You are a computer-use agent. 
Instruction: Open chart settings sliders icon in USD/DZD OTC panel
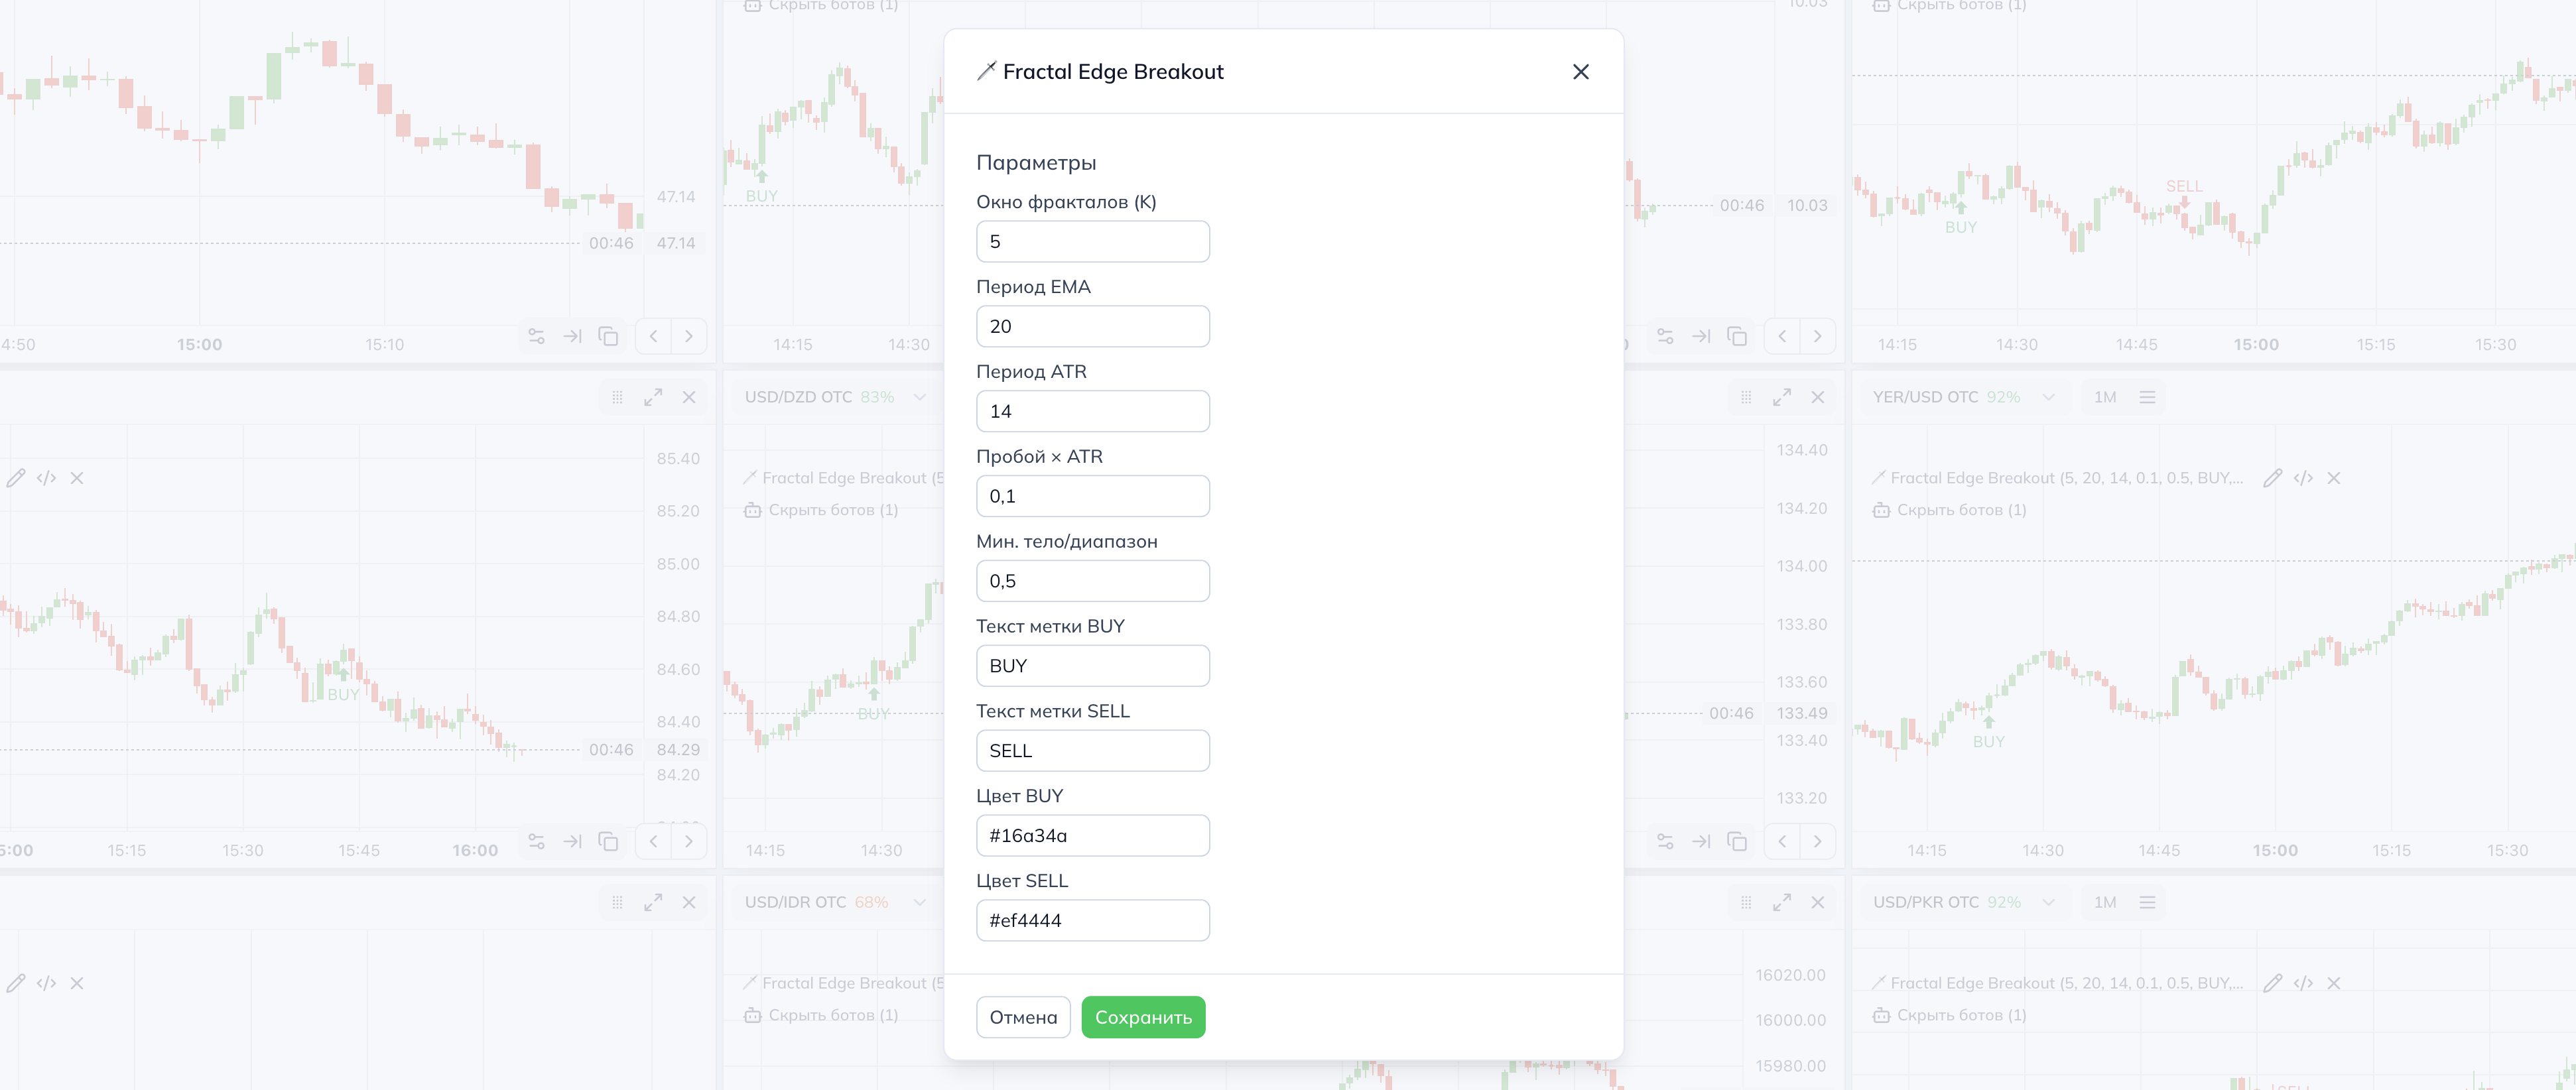tap(1665, 841)
